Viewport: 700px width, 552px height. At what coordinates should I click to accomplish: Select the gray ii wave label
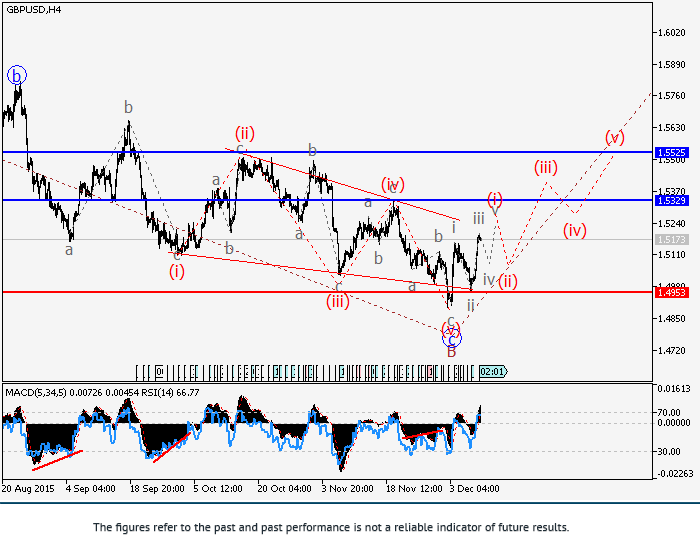[x=471, y=305]
